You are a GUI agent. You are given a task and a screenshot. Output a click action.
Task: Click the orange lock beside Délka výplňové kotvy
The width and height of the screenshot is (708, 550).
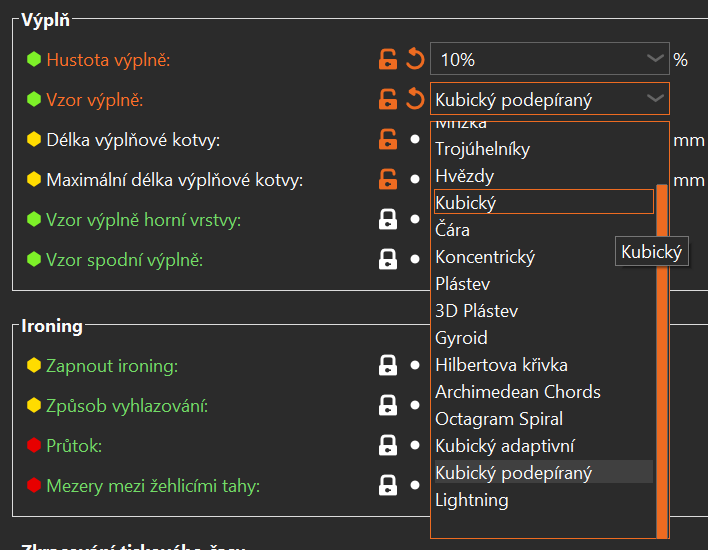[x=387, y=140]
